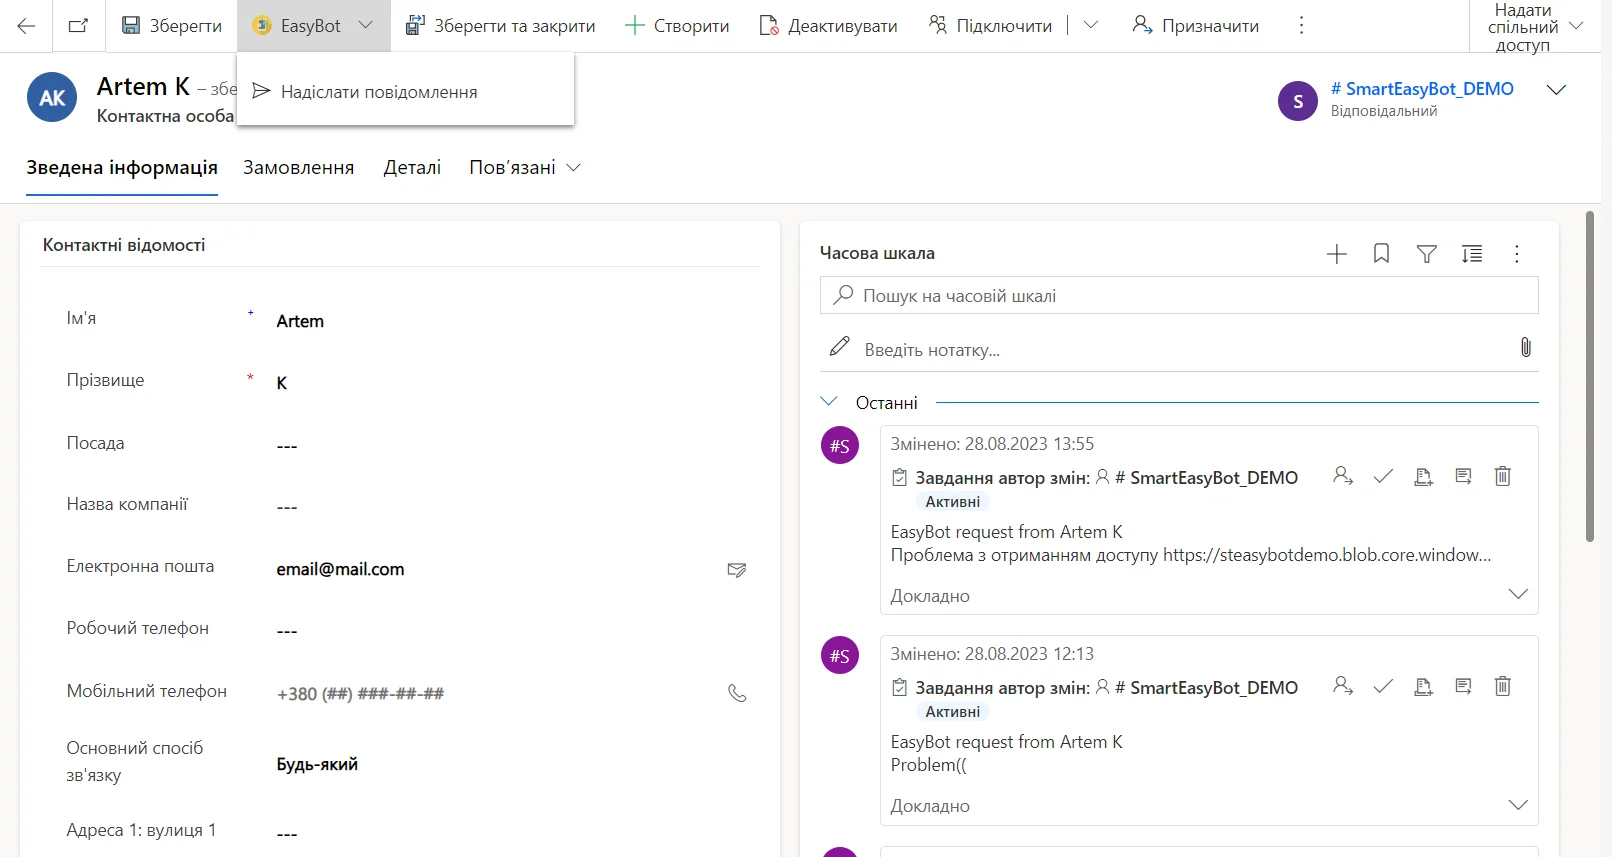Screen dimensions: 1612x857
Task: Expand the 13:55 task details chevron
Action: click(1517, 595)
